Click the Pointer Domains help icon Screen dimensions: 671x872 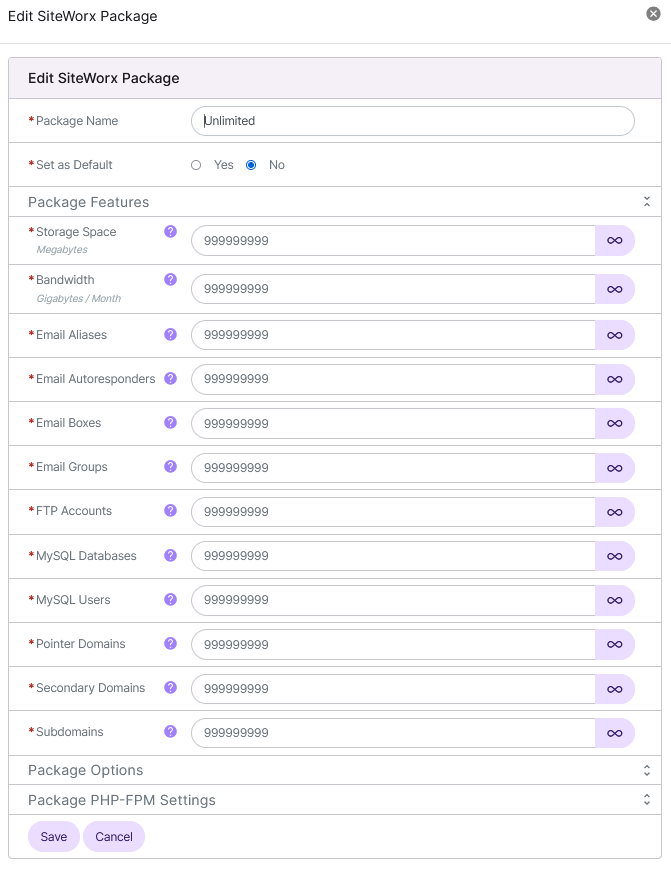tap(170, 643)
